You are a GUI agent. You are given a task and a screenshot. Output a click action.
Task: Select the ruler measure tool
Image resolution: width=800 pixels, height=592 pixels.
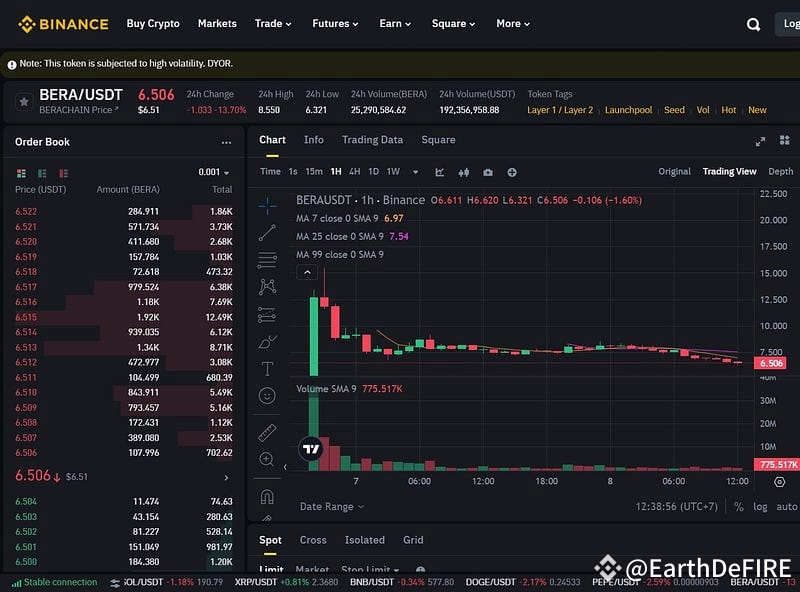coord(267,432)
